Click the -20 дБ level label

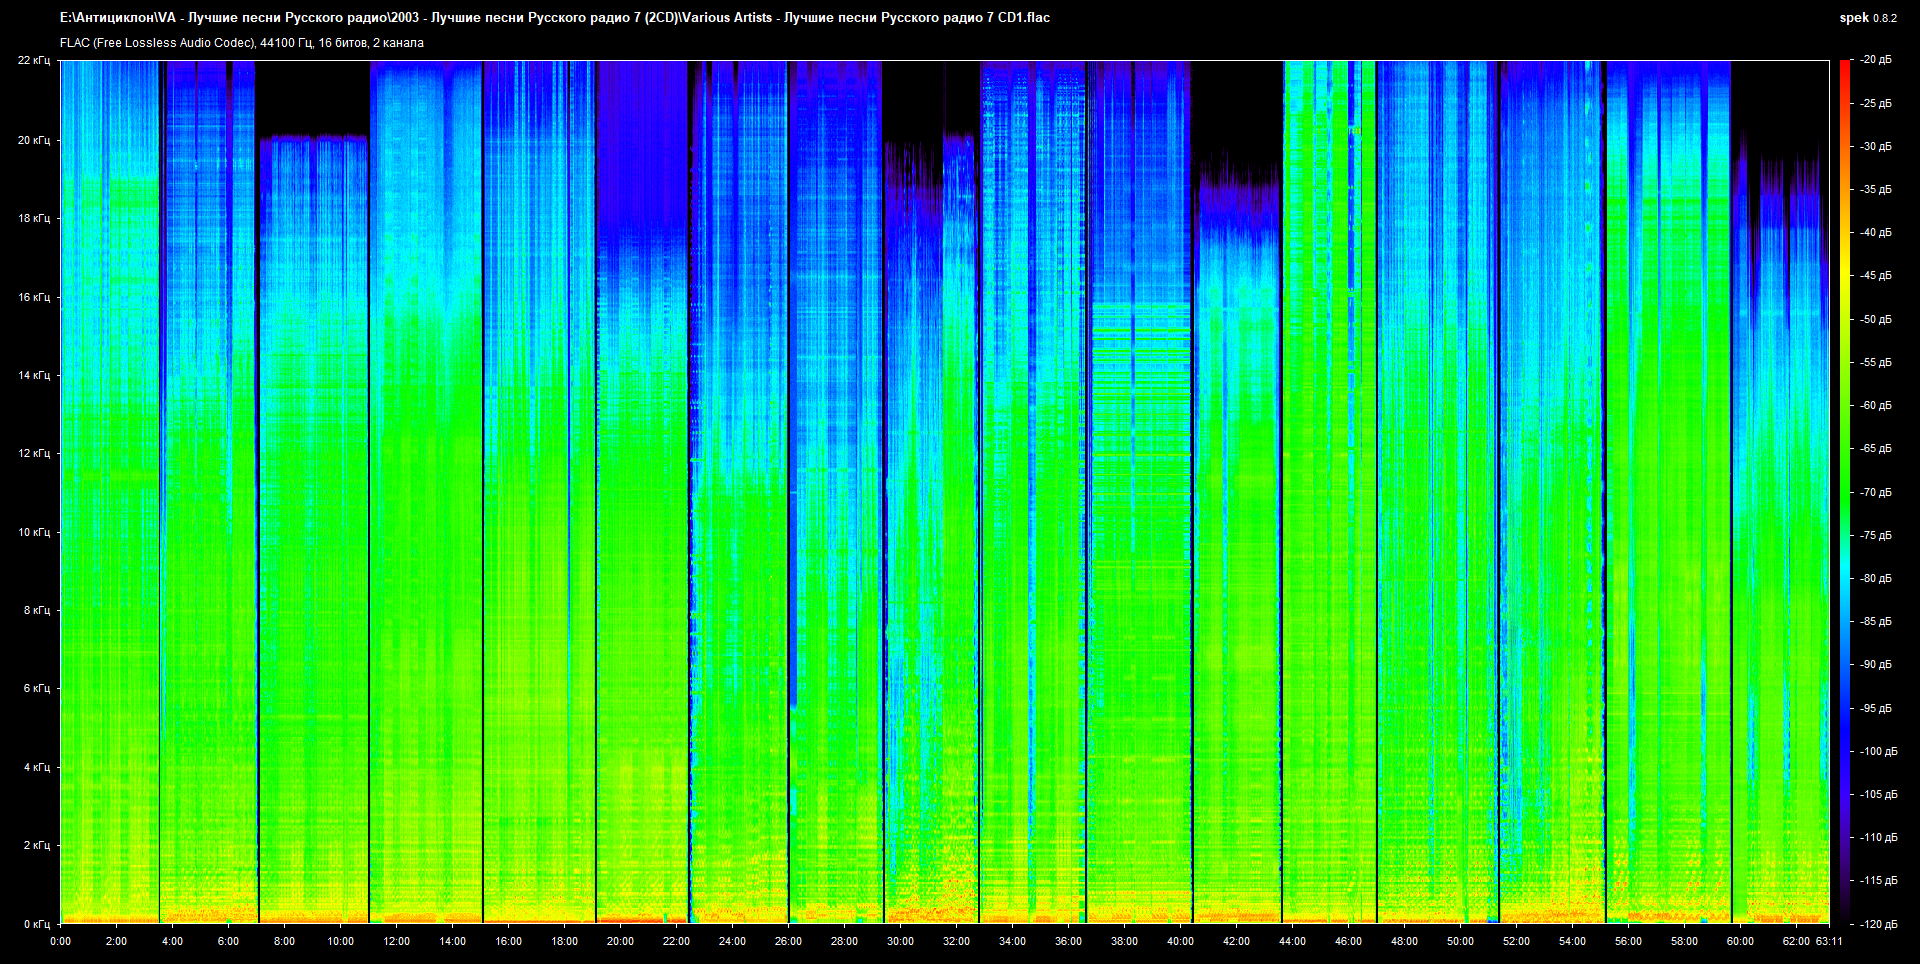point(1875,60)
